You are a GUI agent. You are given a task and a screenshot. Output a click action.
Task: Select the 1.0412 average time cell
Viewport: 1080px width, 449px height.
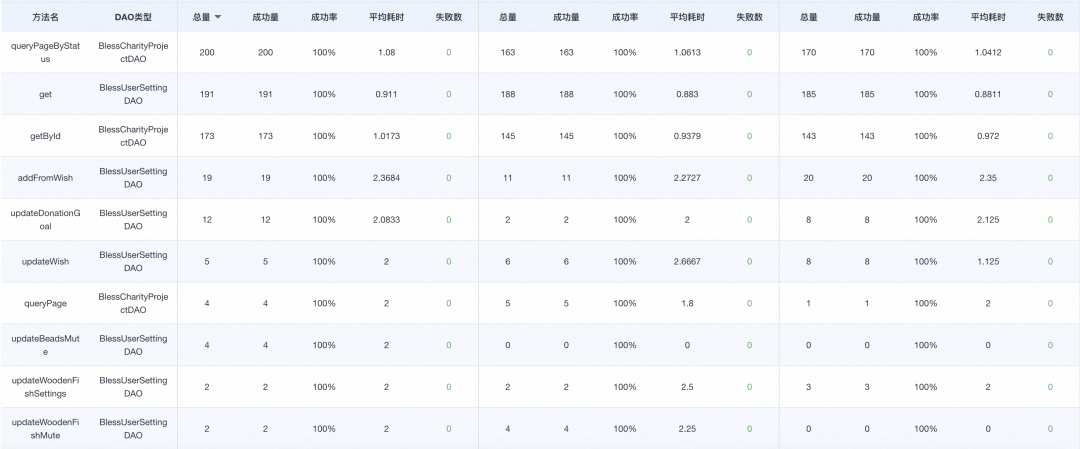(x=988, y=52)
